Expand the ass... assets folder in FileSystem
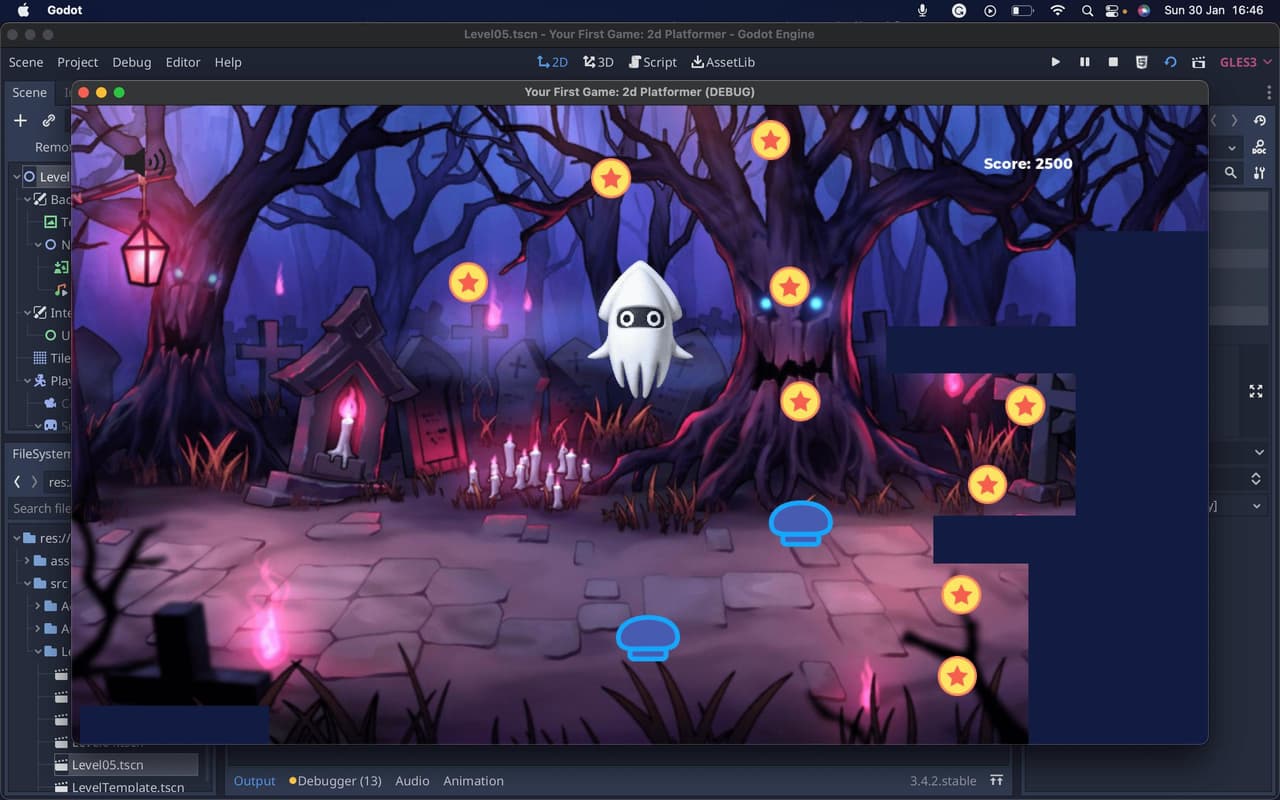This screenshot has height=800, width=1280. tap(27, 561)
